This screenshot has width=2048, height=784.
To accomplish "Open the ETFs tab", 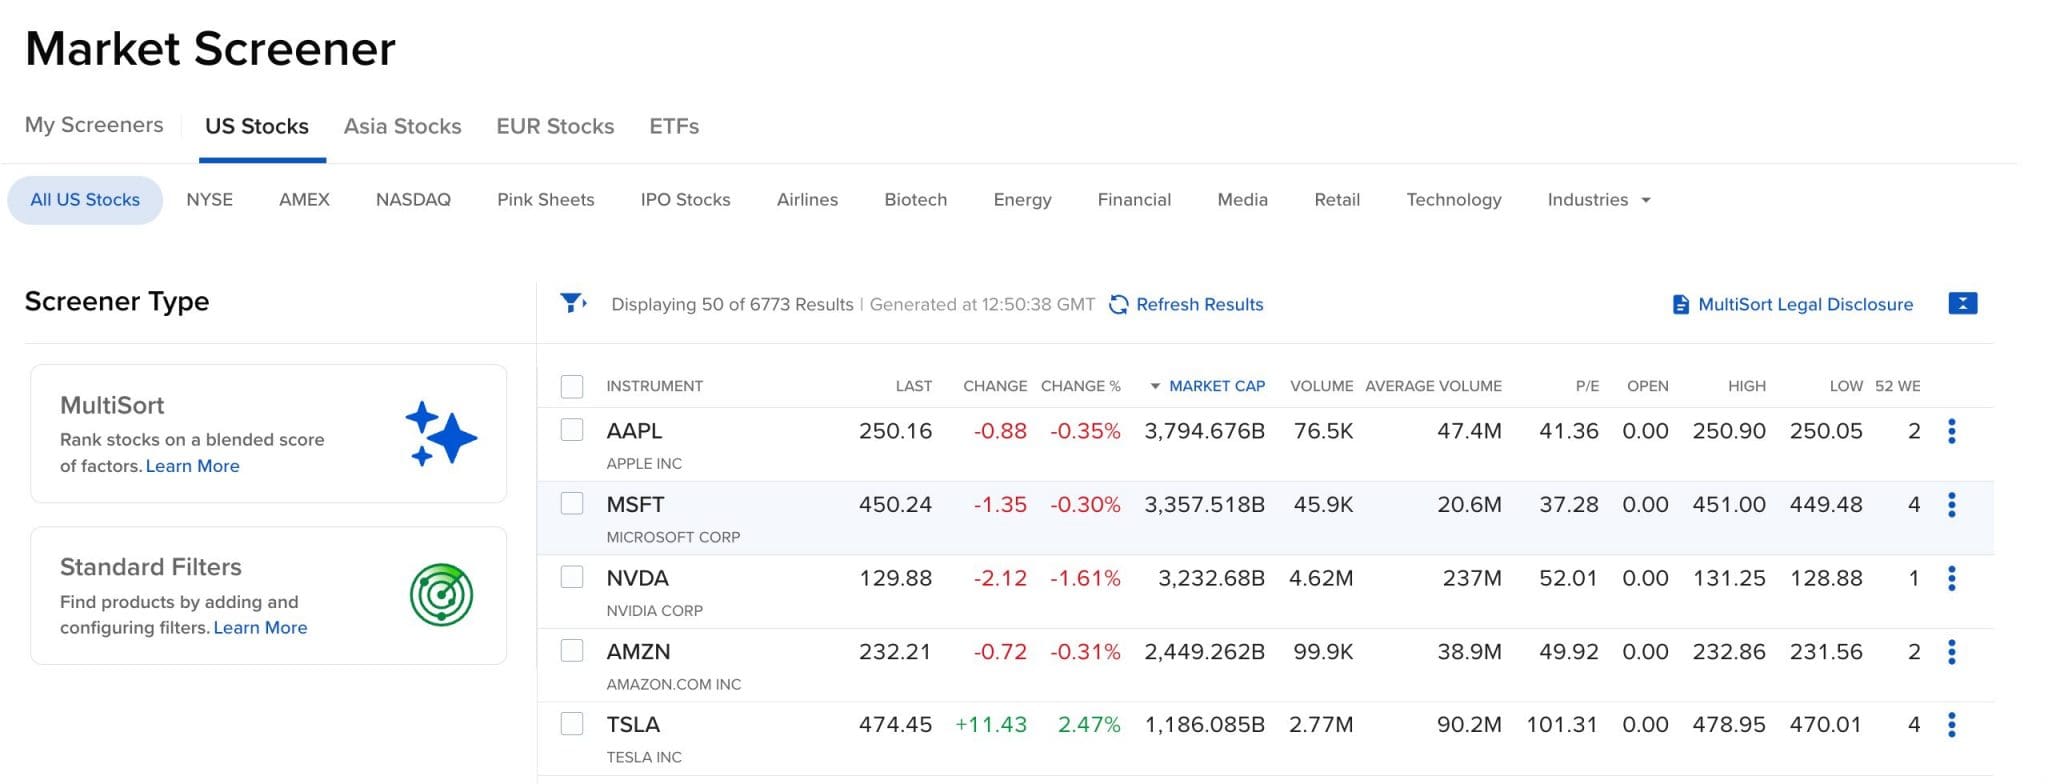I will click(x=674, y=126).
